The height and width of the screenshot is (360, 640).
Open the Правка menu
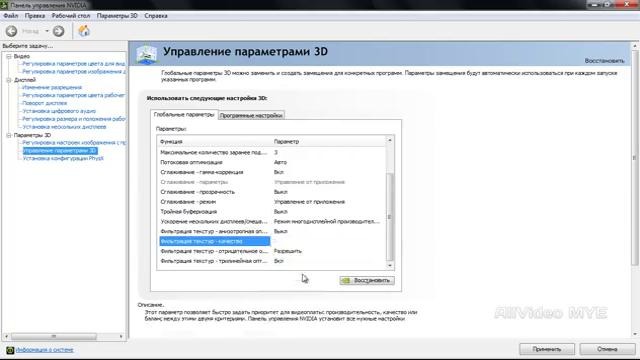35,16
